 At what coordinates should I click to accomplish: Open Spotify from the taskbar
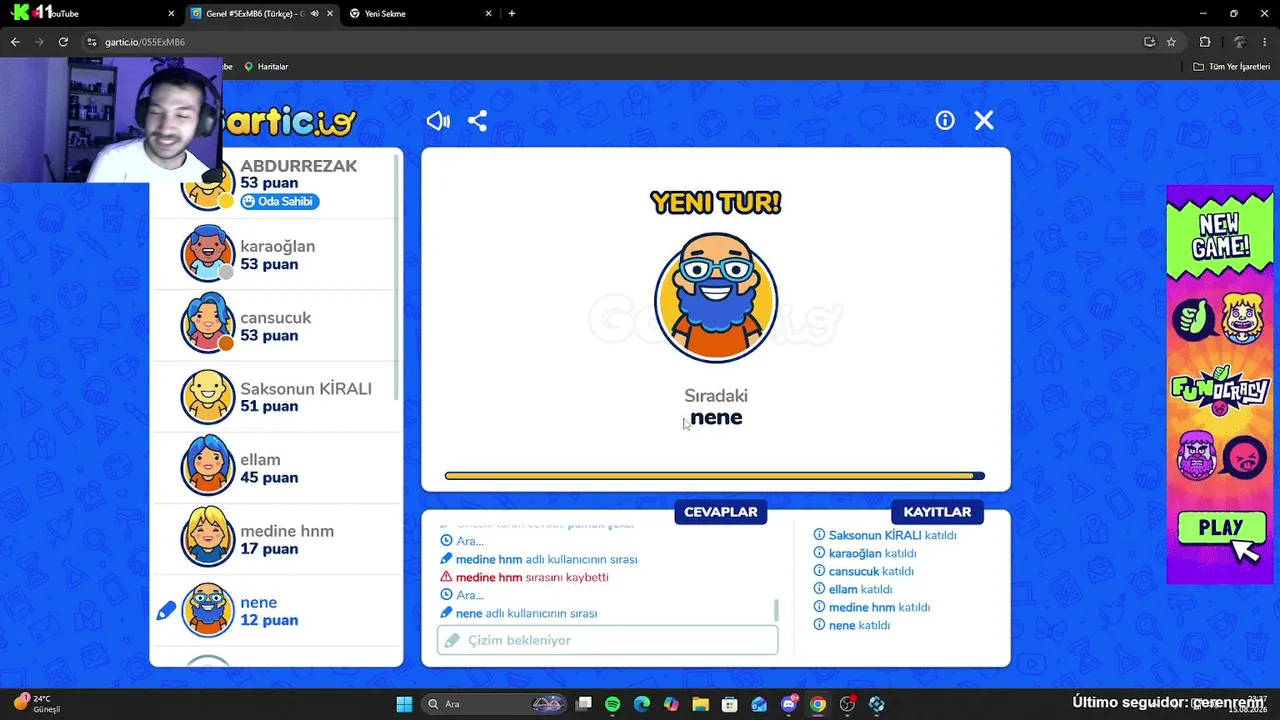[612, 704]
